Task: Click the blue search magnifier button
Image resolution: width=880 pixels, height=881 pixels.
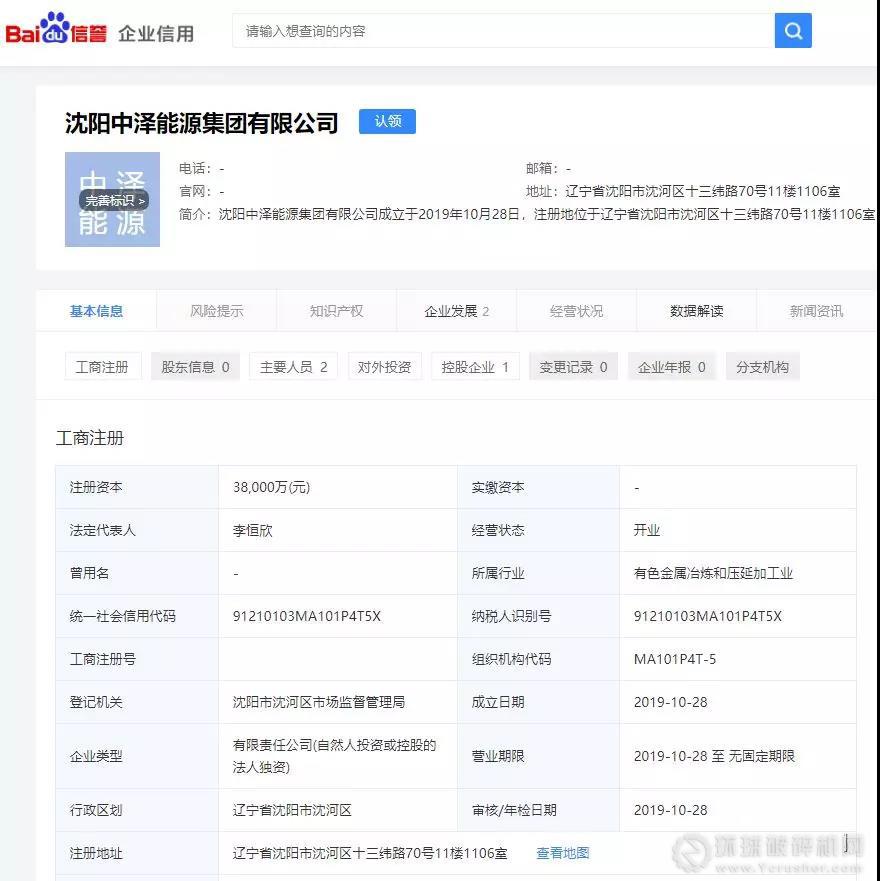Action: tap(793, 31)
